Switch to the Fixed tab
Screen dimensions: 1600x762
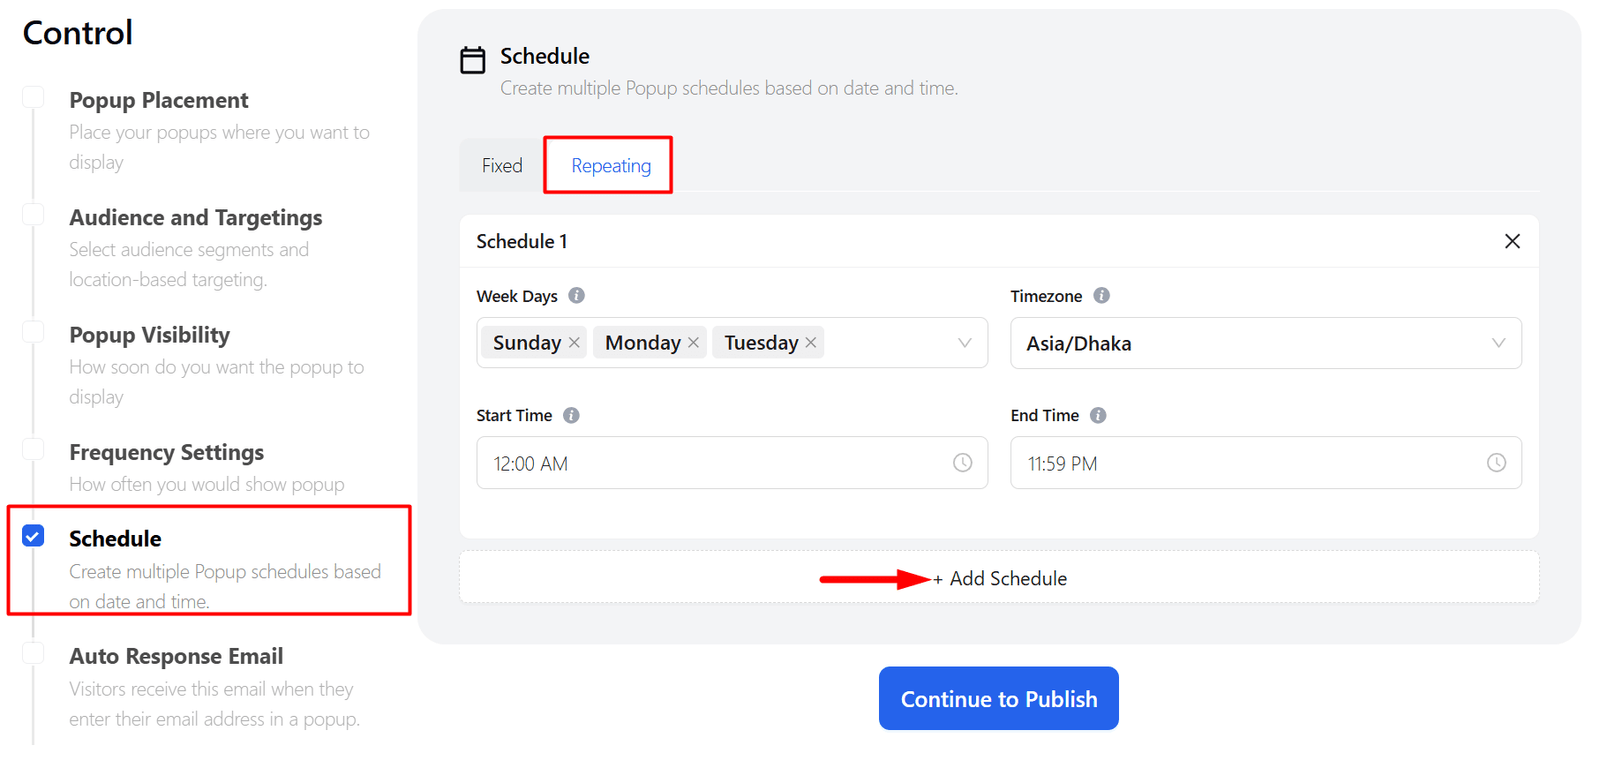click(502, 166)
